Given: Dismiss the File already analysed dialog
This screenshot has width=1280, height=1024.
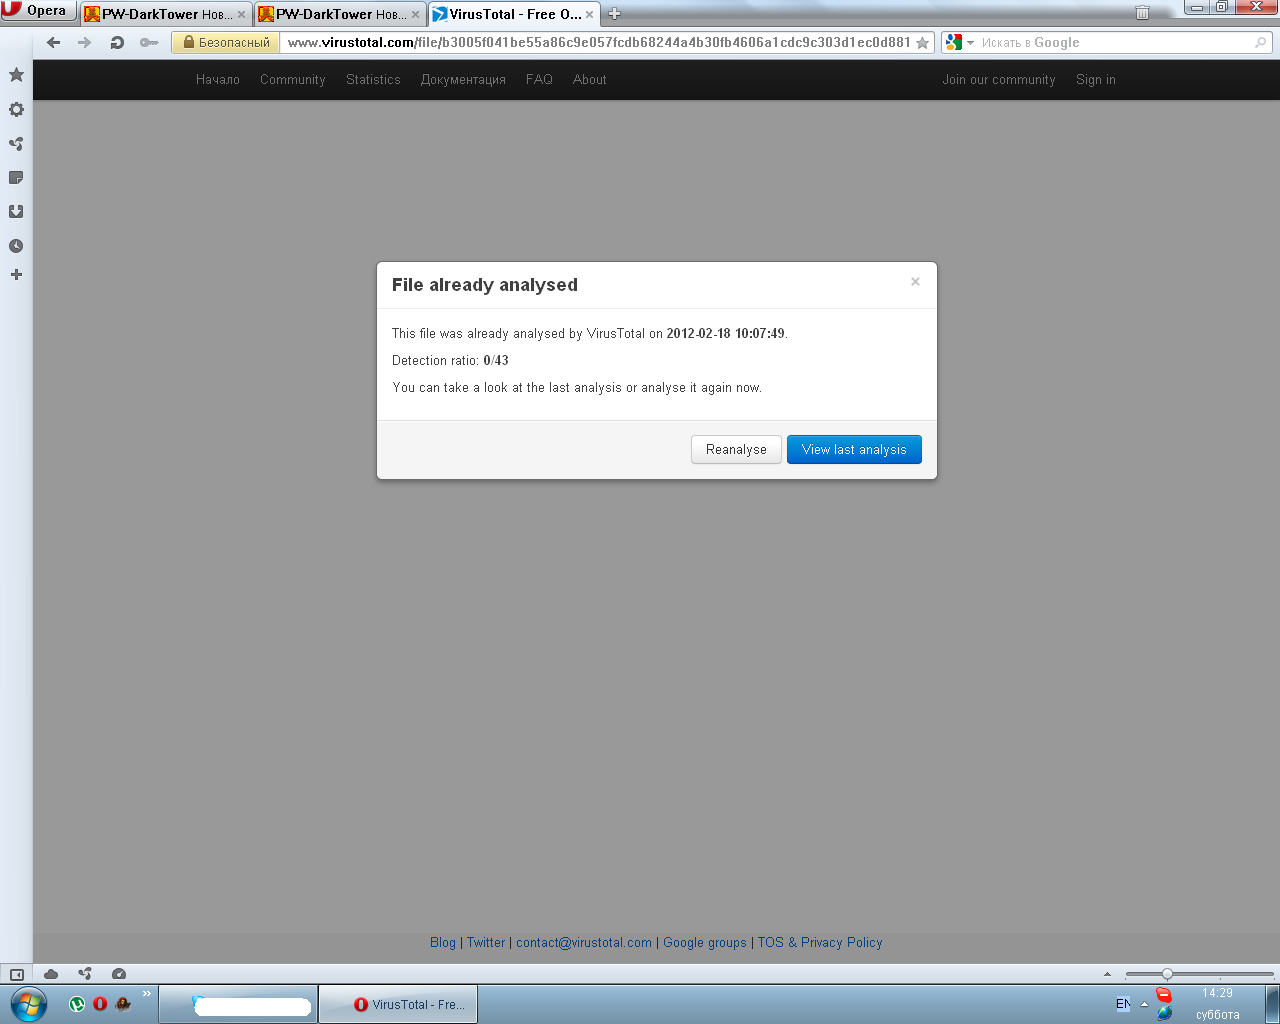Looking at the screenshot, I should pyautogui.click(x=915, y=282).
